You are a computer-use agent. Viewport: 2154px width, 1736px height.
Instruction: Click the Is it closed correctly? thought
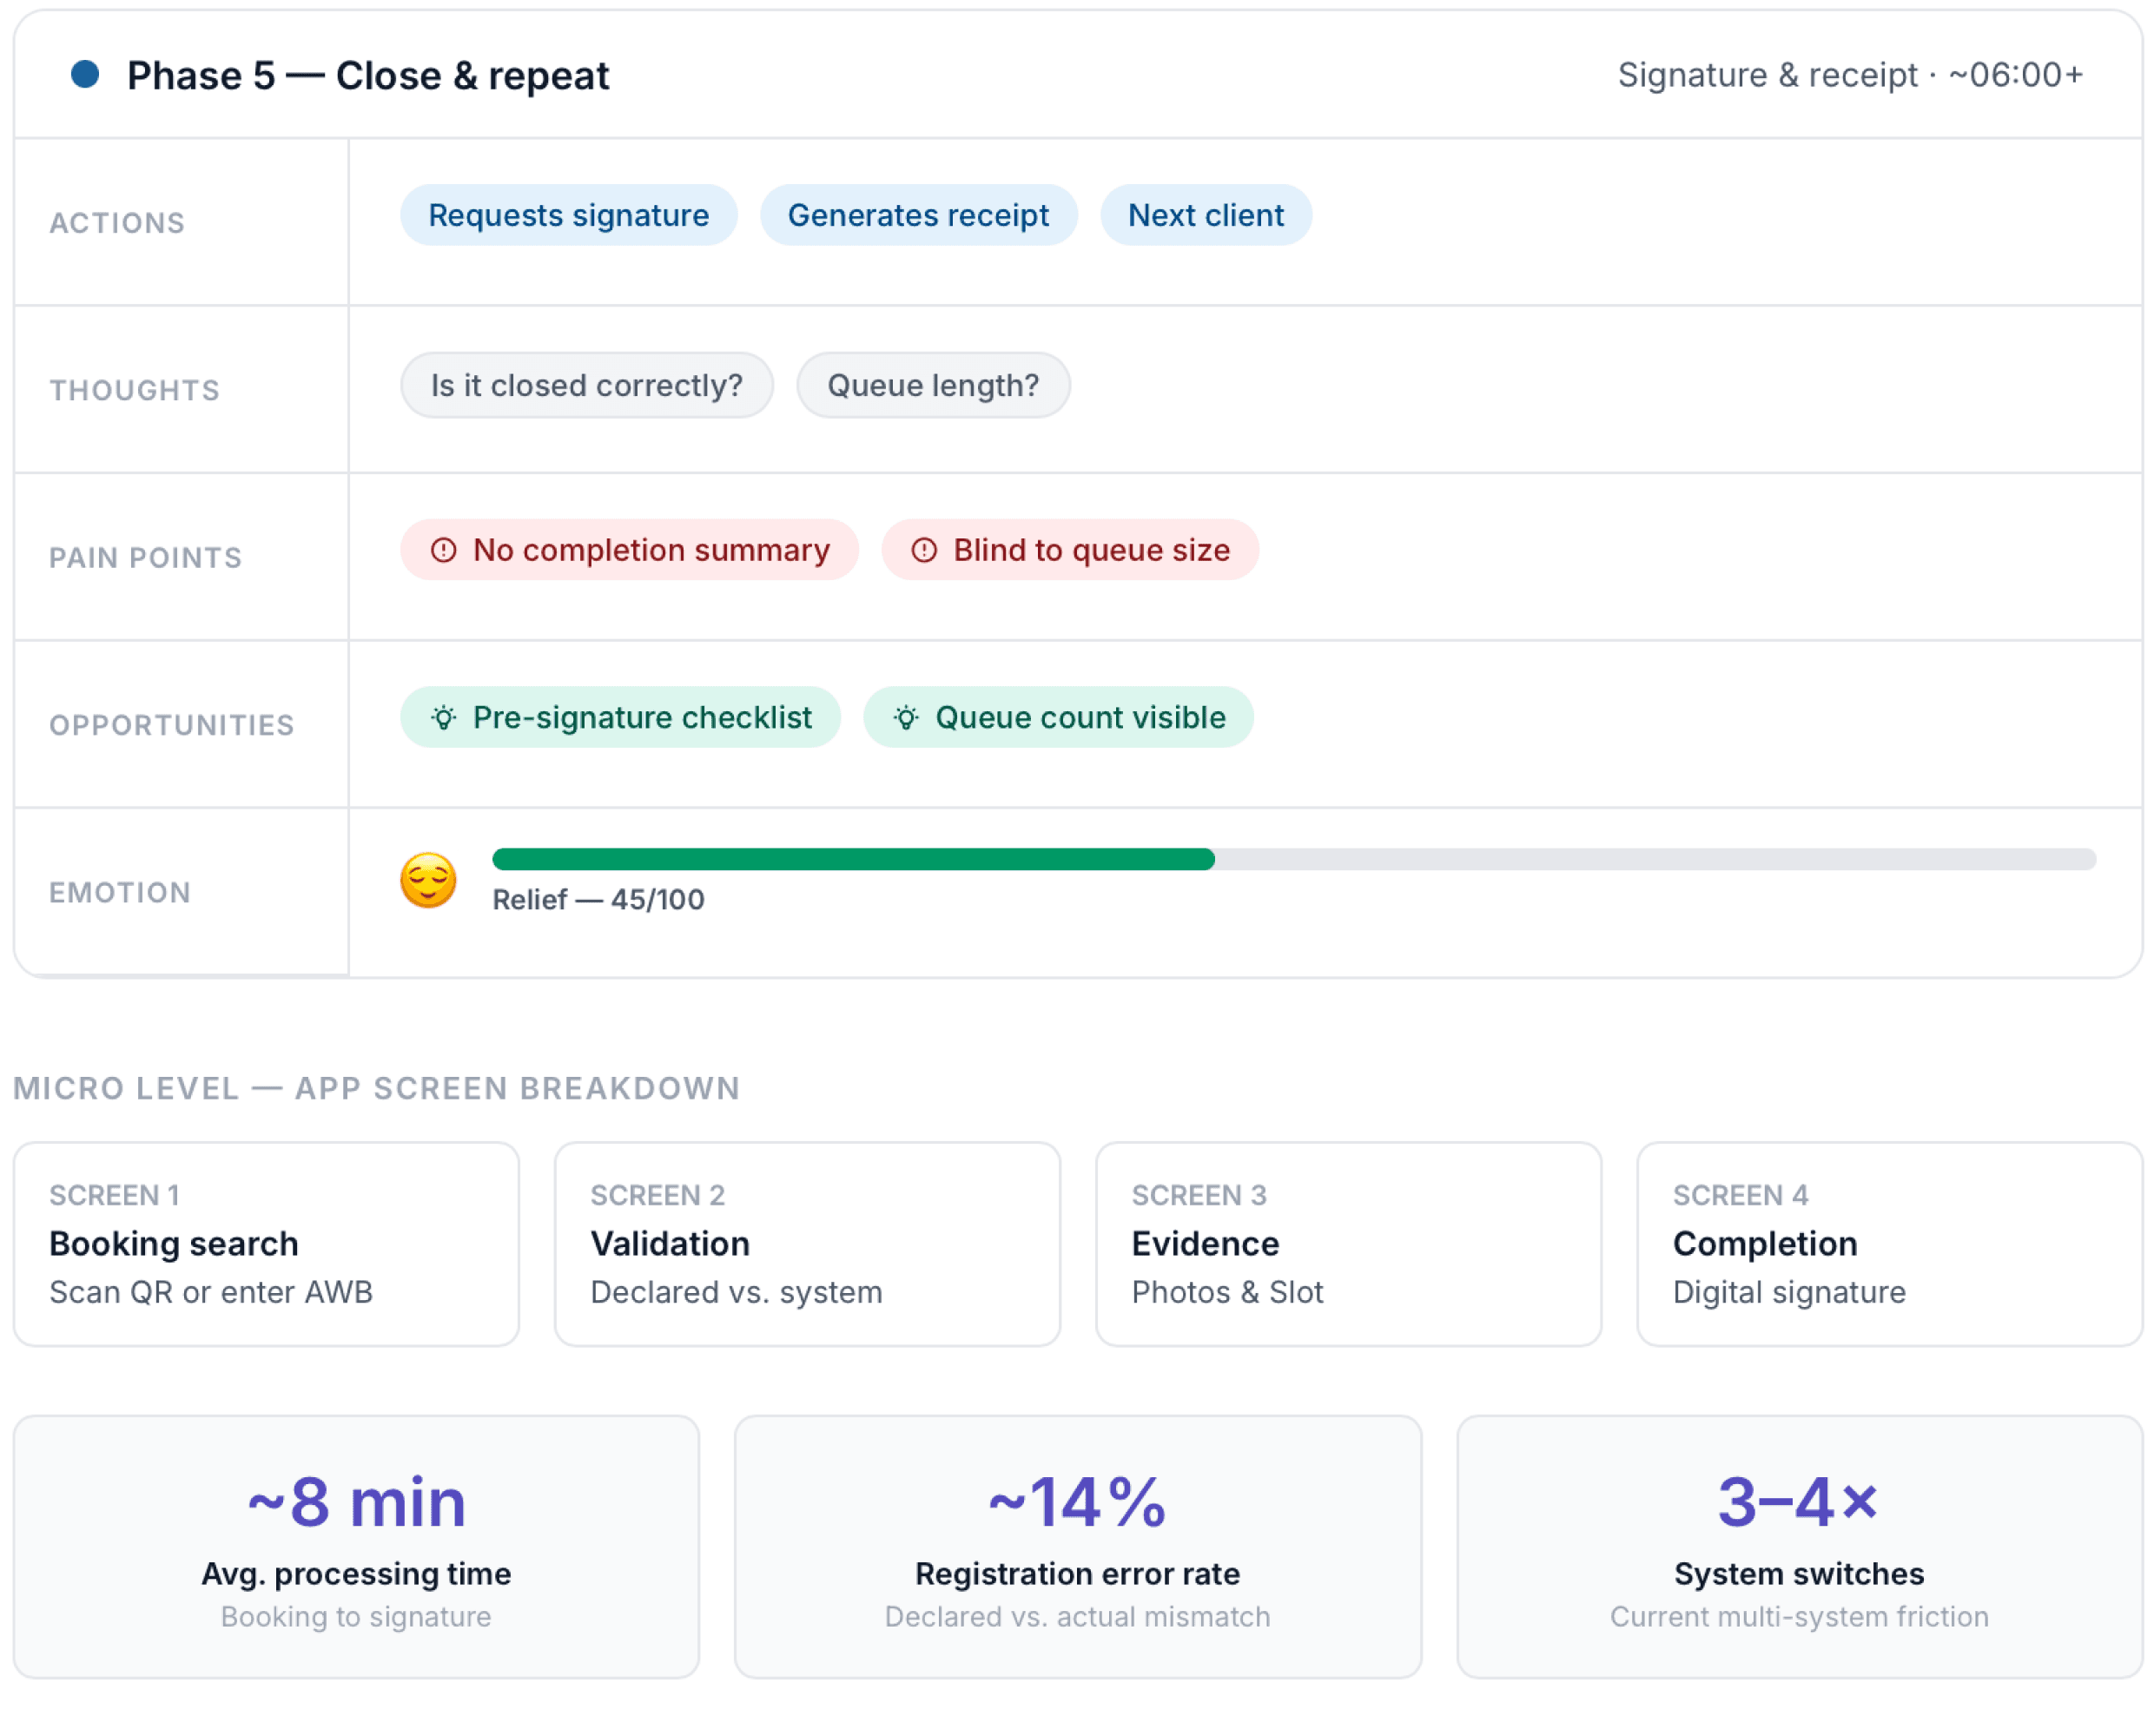coord(587,385)
